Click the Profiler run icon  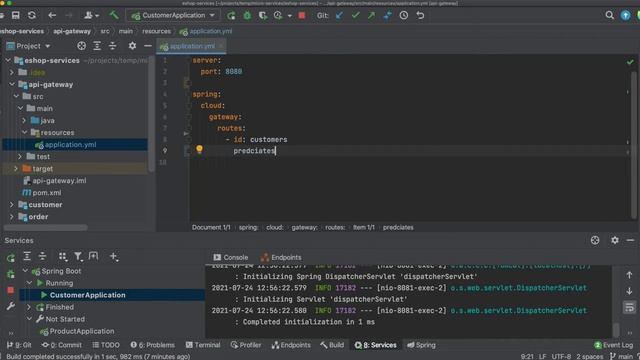pos(278,16)
